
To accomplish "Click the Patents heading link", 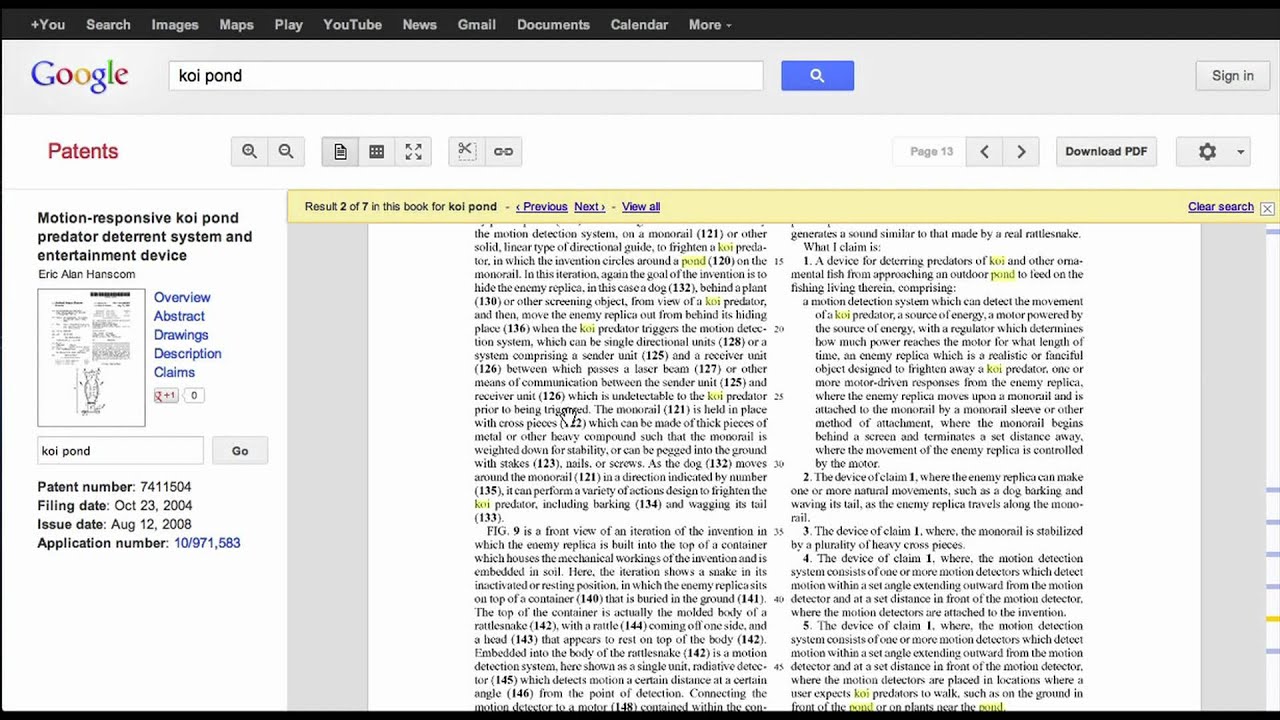I will coord(83,151).
